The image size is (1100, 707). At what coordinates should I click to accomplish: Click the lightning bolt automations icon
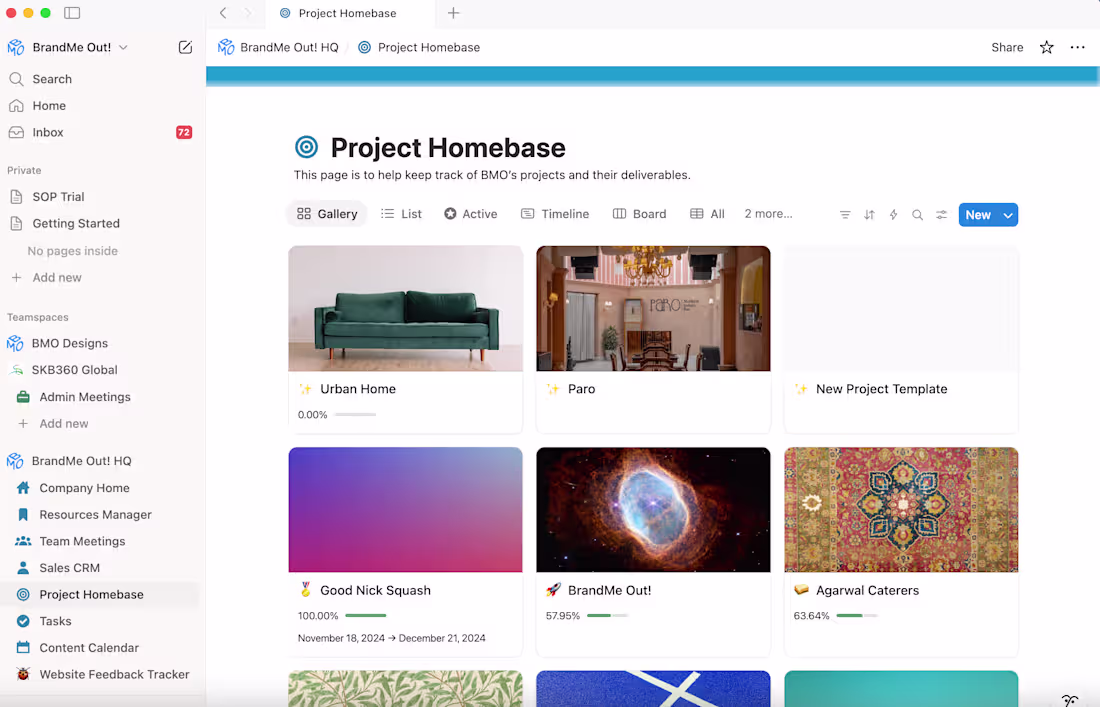pos(893,214)
